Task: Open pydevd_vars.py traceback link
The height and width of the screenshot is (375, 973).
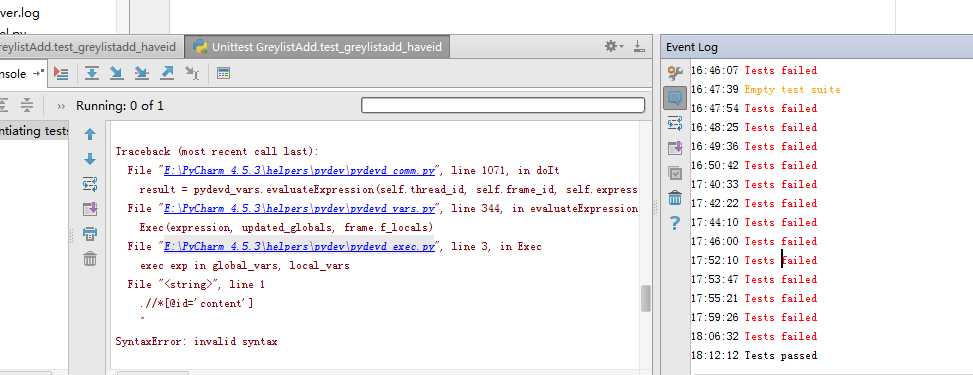Action: 299,208
